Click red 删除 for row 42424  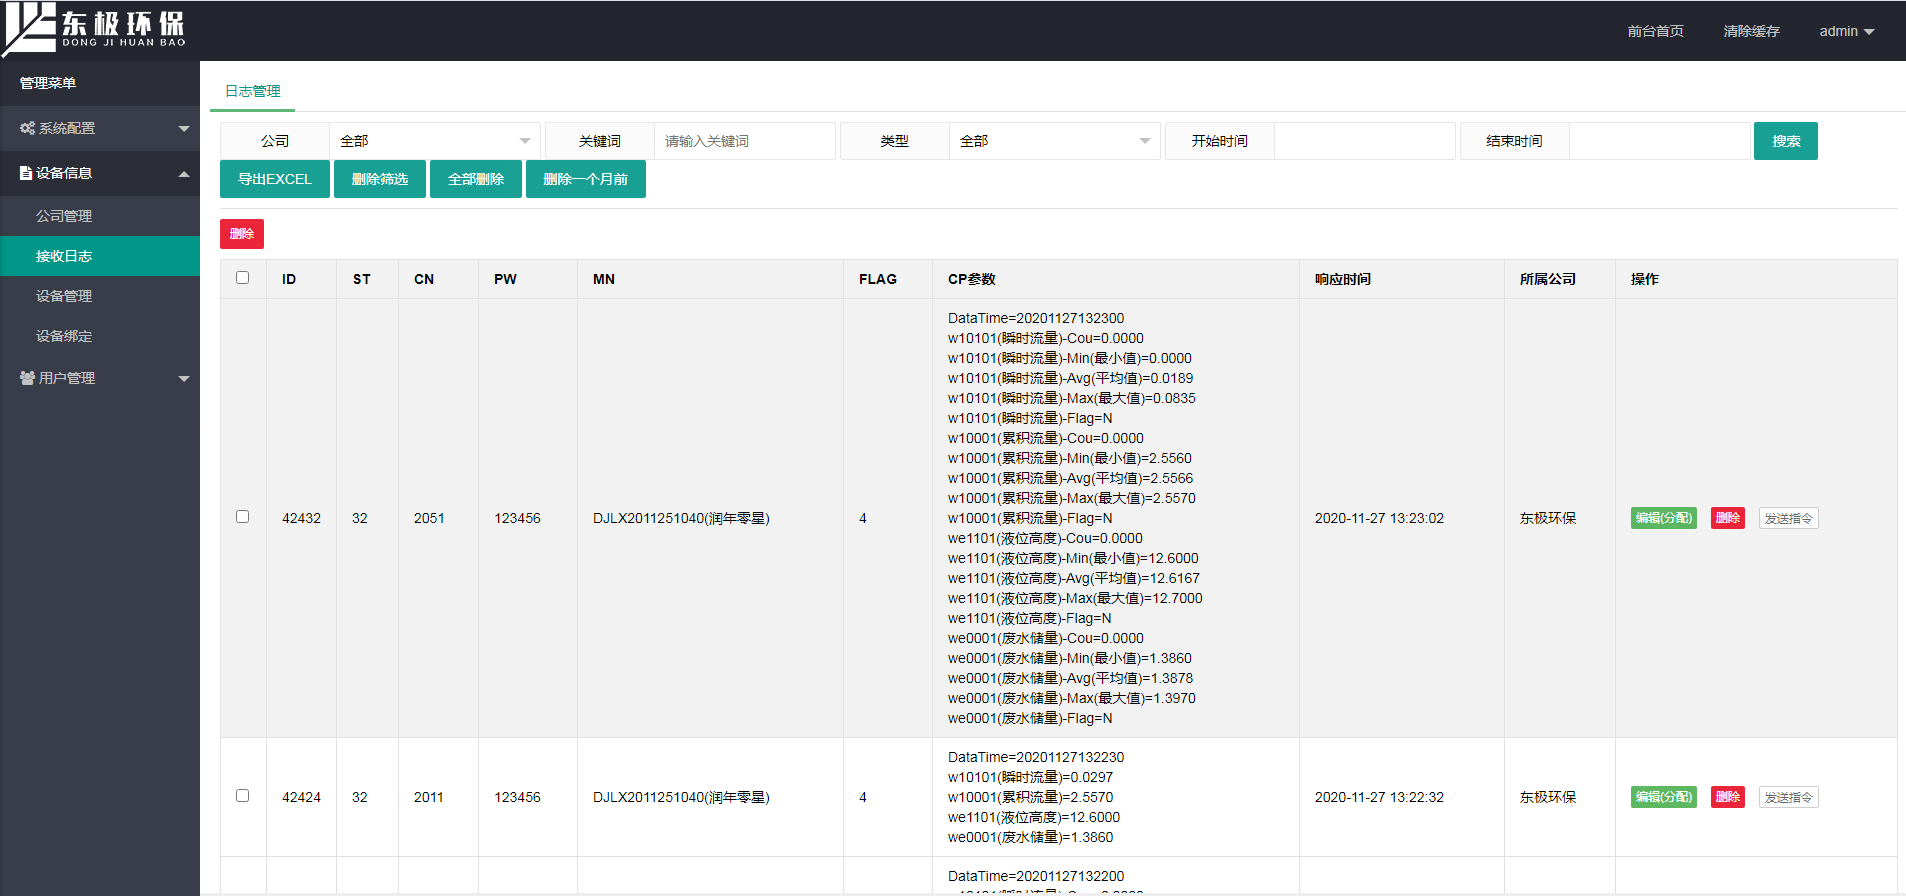click(1728, 797)
